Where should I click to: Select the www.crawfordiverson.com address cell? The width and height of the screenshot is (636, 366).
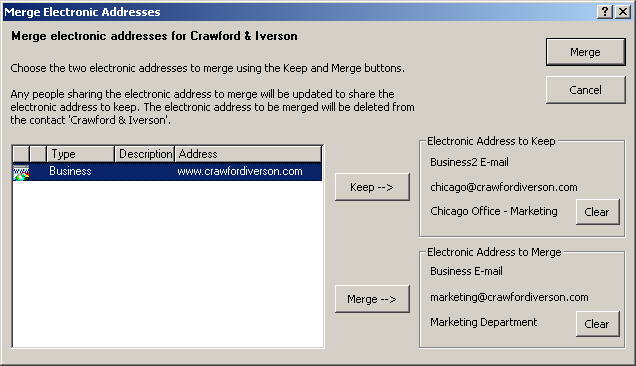[x=240, y=171]
